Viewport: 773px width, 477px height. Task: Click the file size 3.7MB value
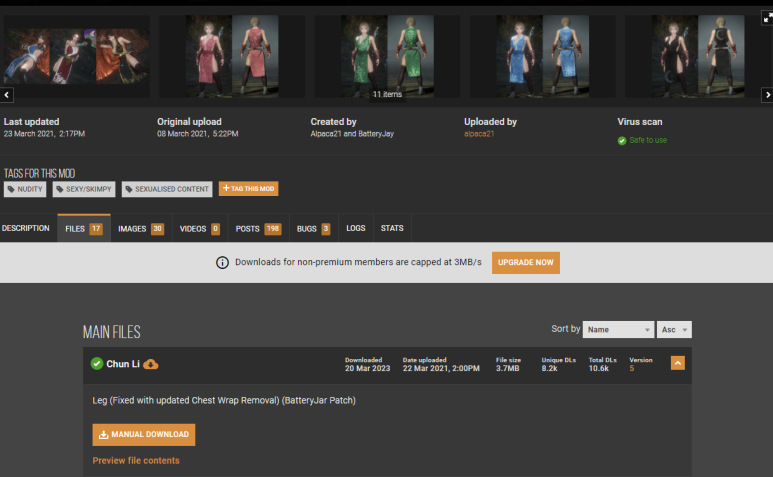click(x=507, y=369)
